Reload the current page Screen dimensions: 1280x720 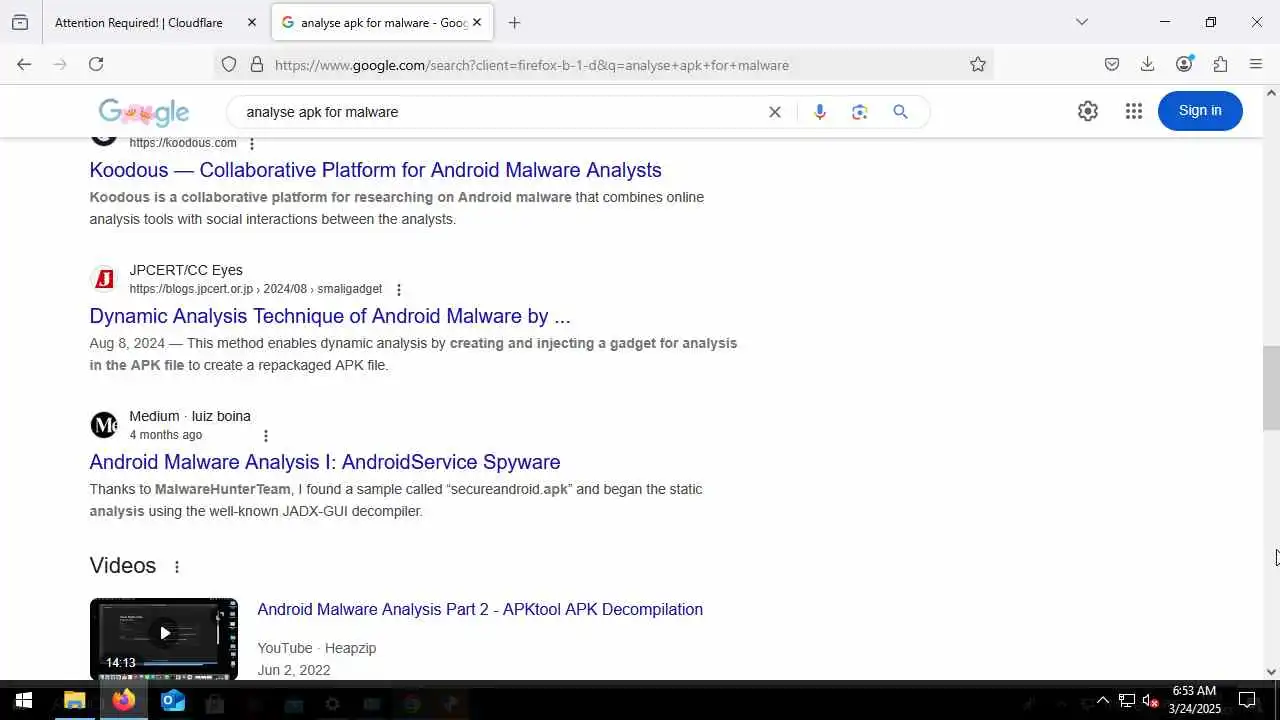click(96, 64)
